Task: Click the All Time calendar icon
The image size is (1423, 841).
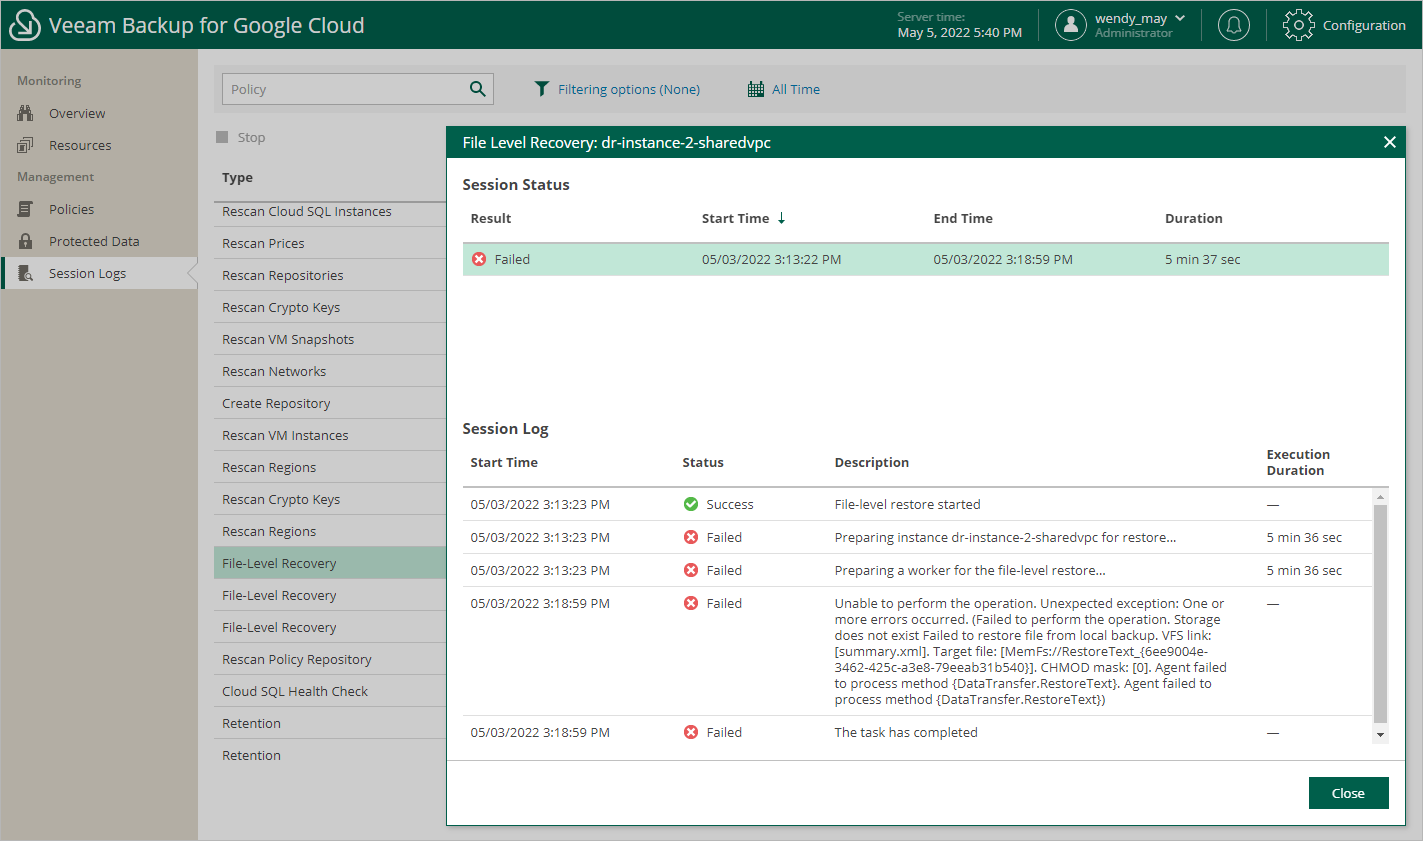Action: click(x=756, y=89)
